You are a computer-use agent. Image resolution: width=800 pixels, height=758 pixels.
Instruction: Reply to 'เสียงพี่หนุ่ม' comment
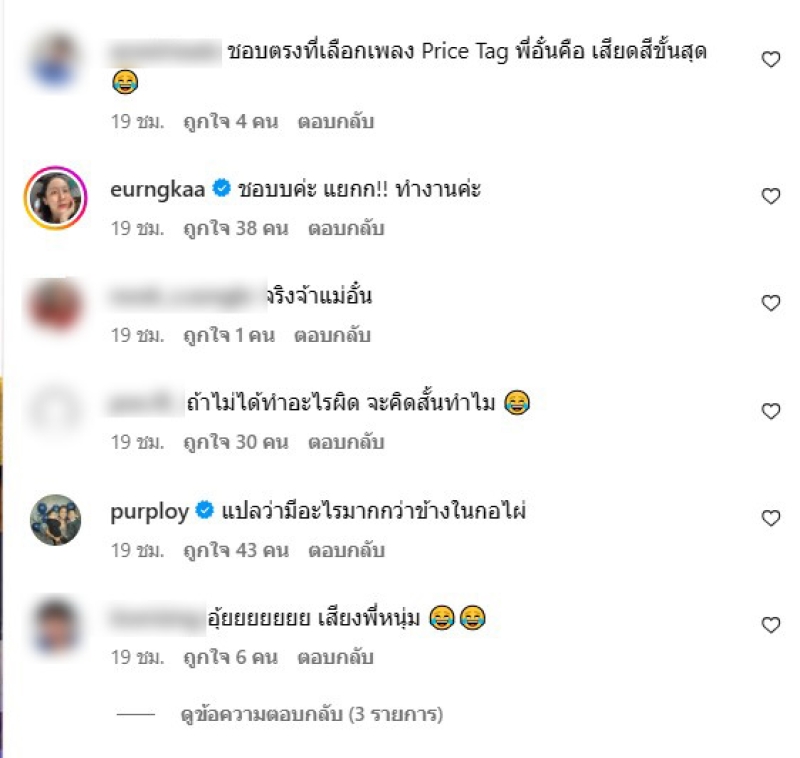336,658
